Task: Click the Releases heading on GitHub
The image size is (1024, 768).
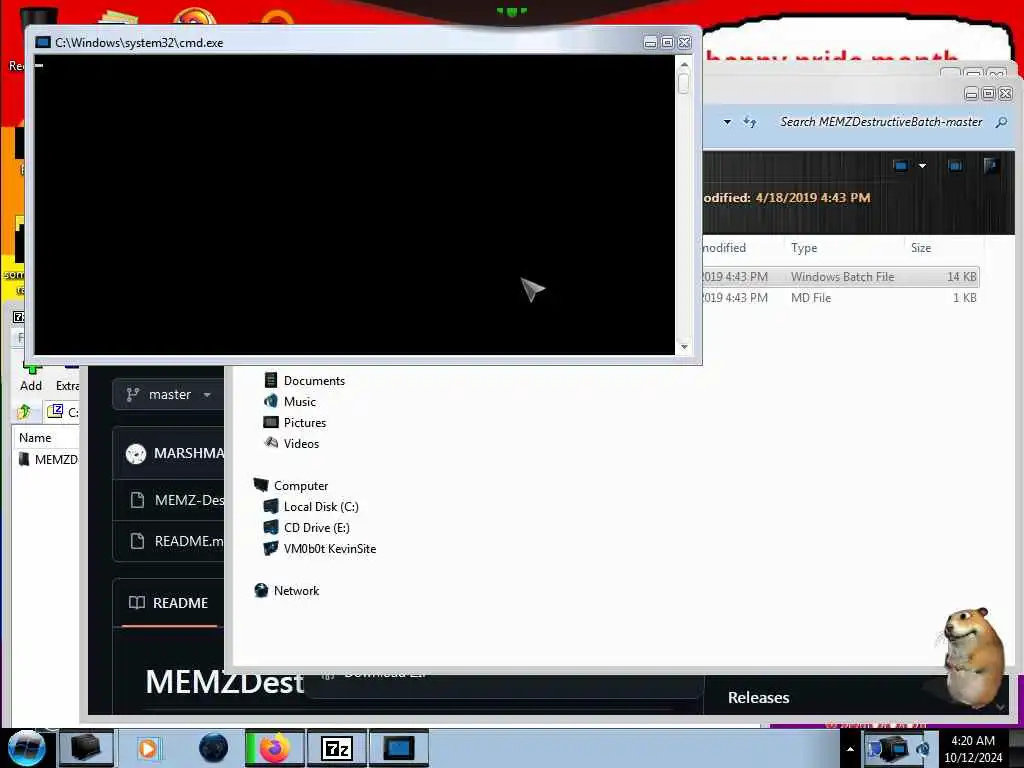Action: click(758, 697)
